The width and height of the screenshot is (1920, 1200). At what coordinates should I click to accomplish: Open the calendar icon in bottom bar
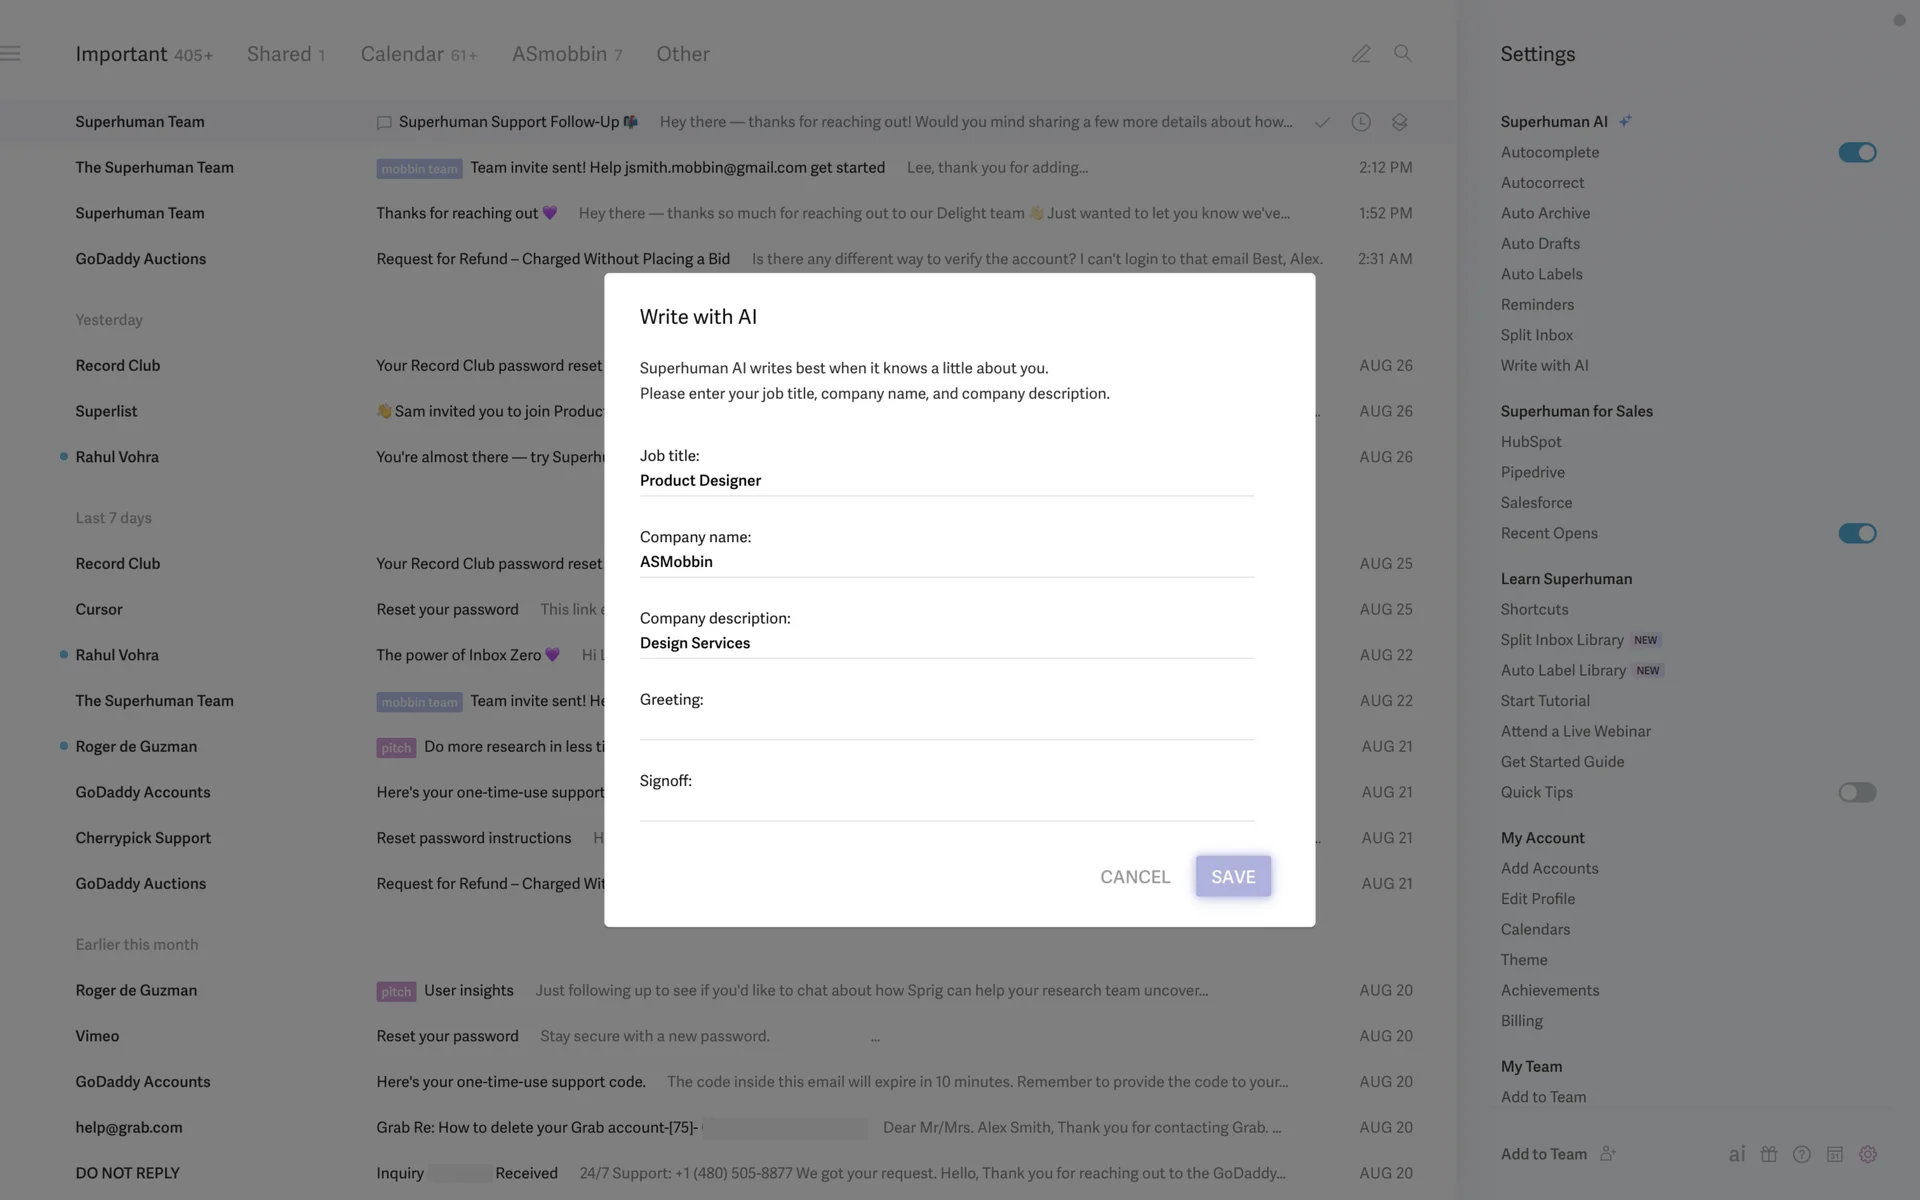point(1835,1154)
